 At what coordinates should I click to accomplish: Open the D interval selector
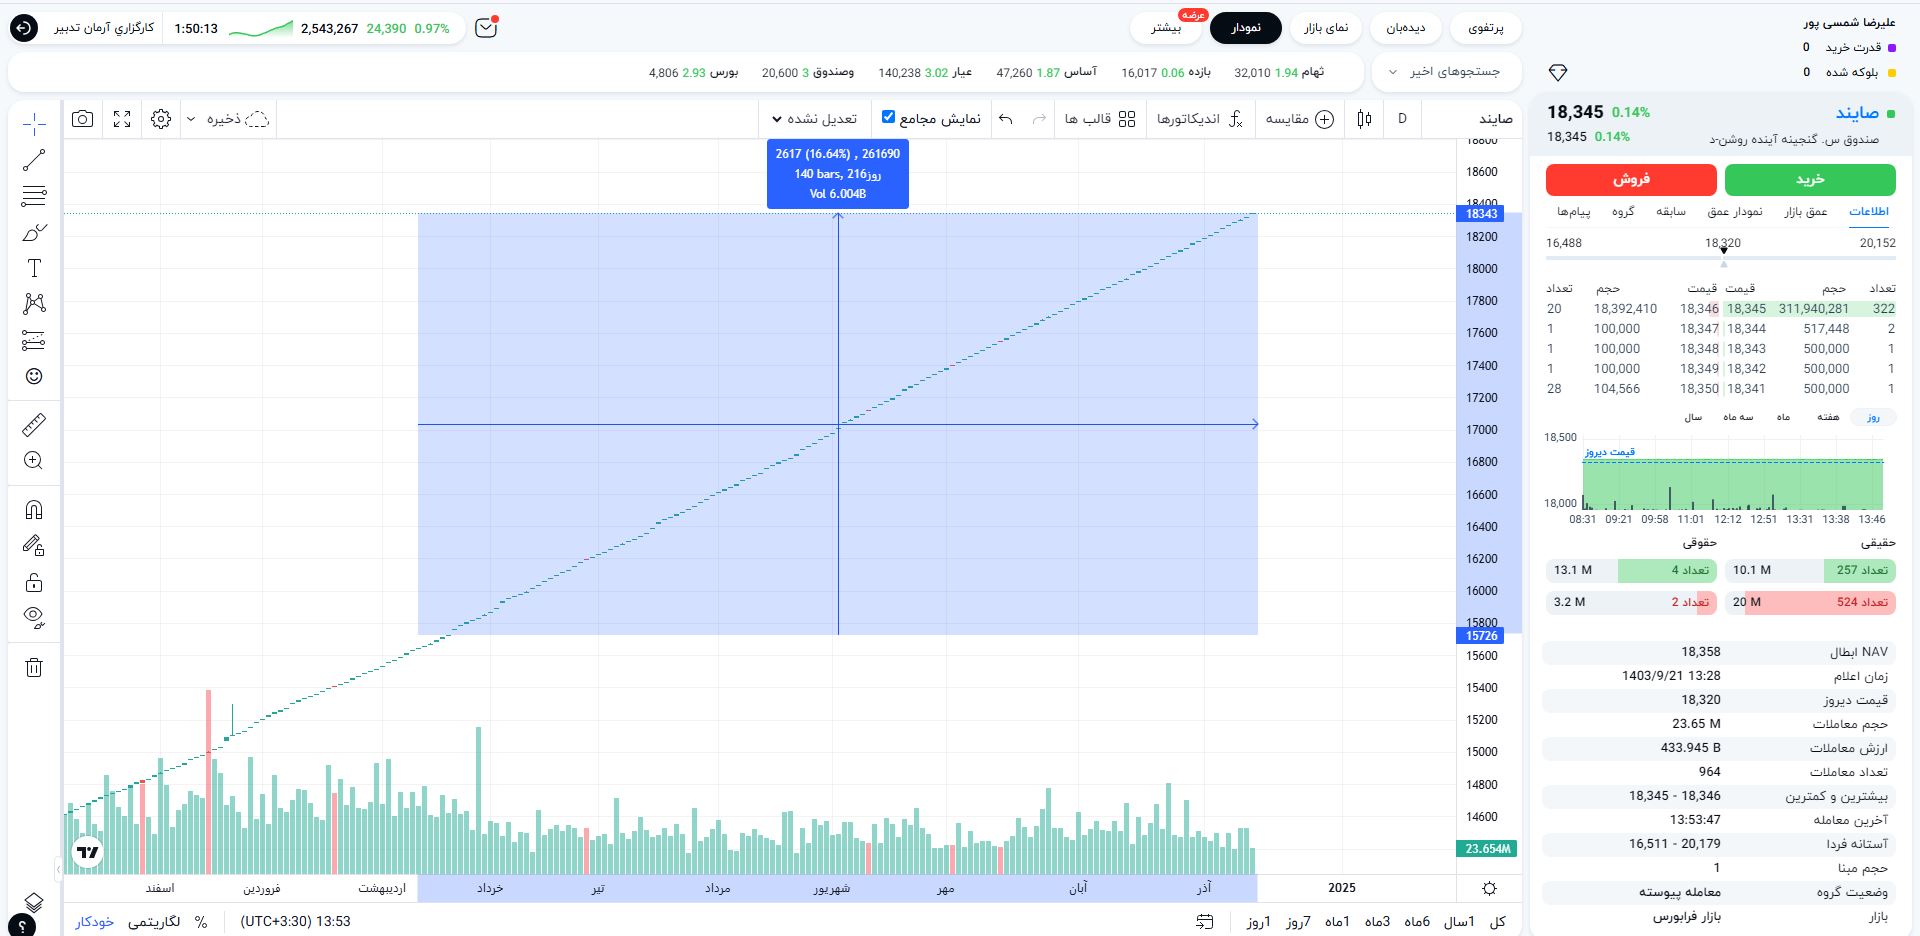pos(1402,119)
